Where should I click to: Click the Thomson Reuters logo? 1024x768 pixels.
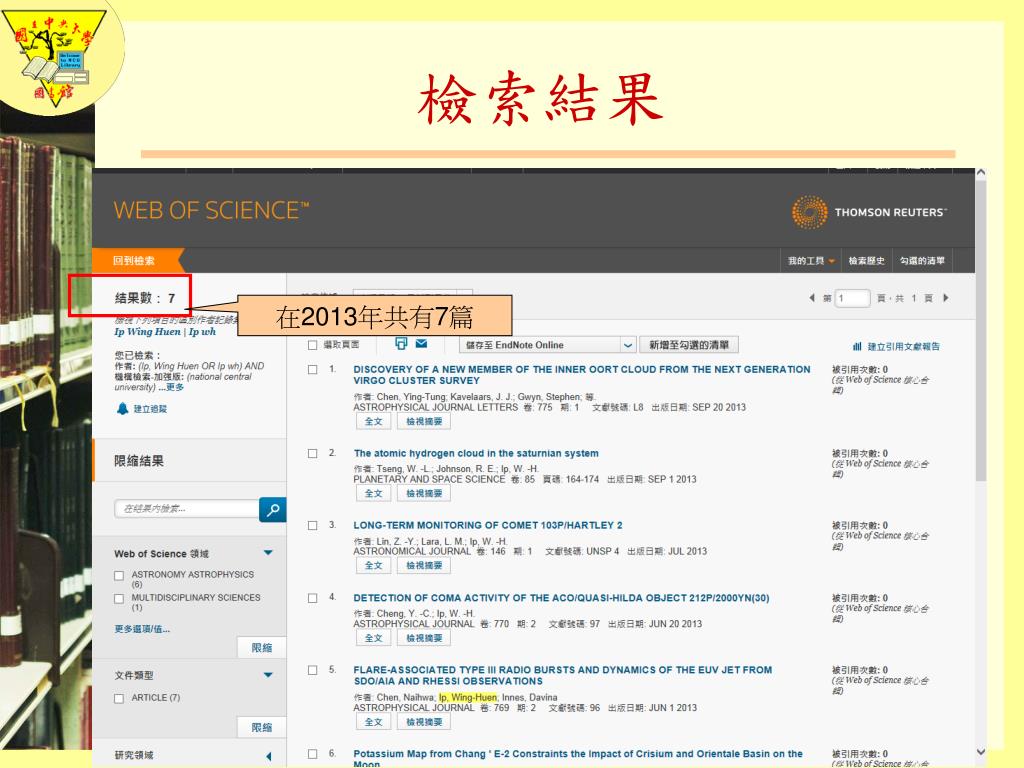point(869,212)
